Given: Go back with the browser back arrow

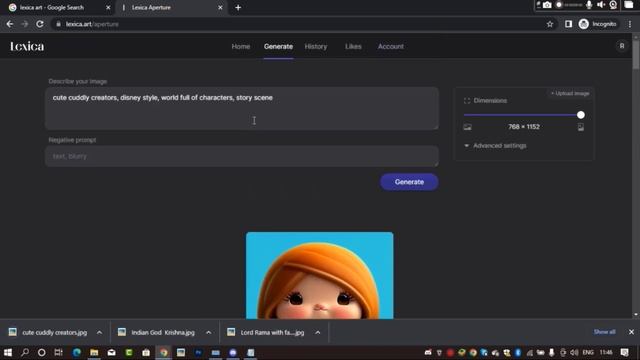Looking at the screenshot, I should (10, 24).
